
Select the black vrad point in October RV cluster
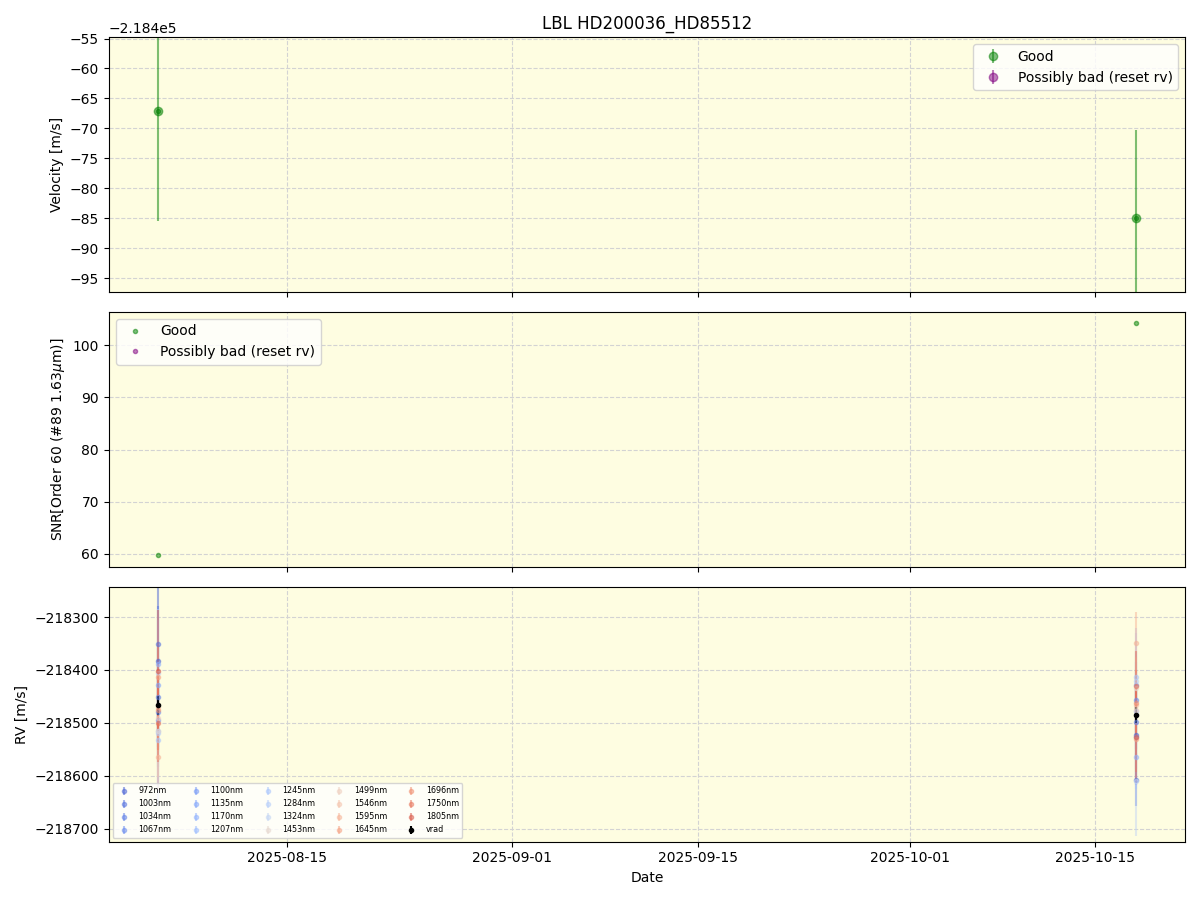pos(1136,715)
